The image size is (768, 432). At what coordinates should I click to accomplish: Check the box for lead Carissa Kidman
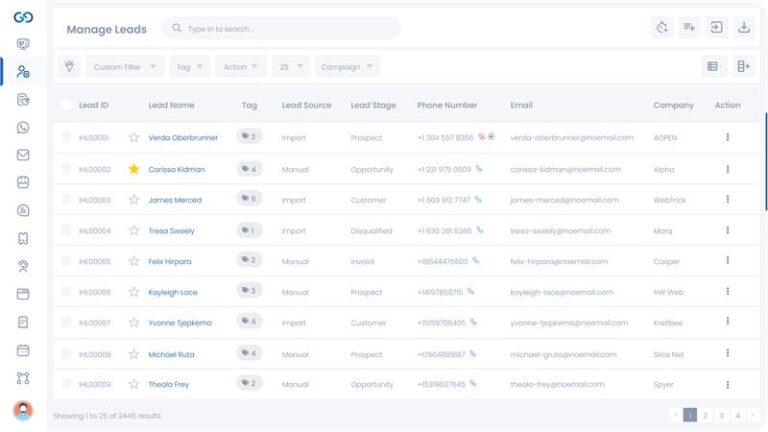66,169
